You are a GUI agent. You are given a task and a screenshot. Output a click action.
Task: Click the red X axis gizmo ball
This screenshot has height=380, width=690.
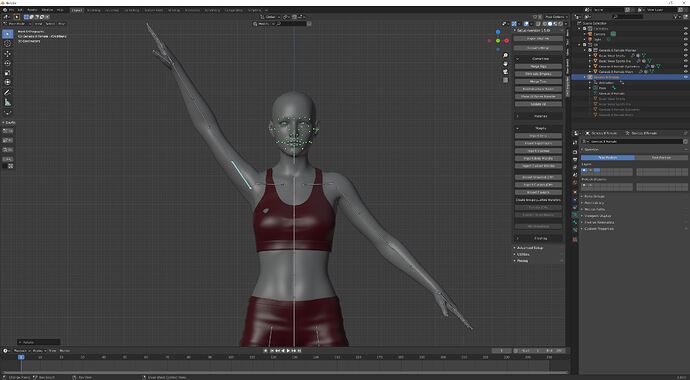[506, 40]
